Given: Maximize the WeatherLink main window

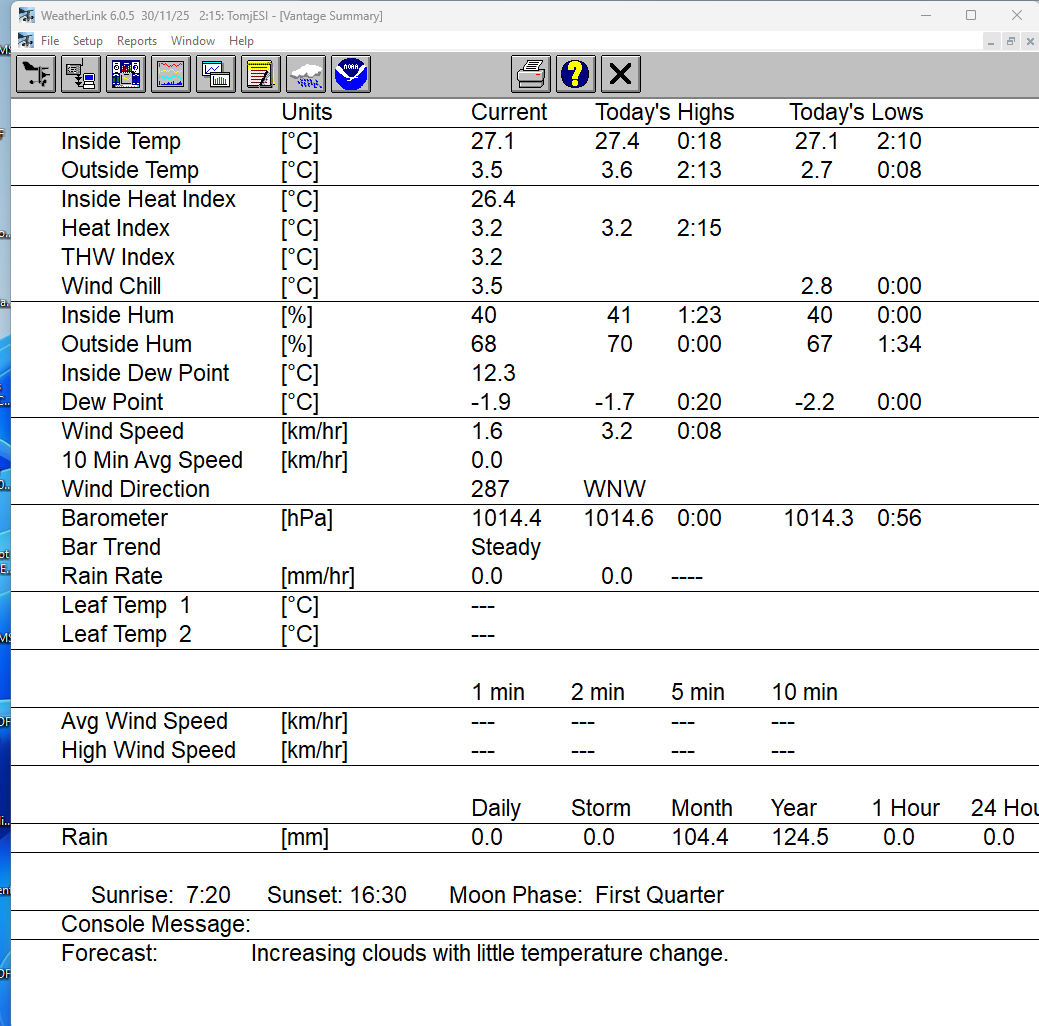Looking at the screenshot, I should click(970, 15).
